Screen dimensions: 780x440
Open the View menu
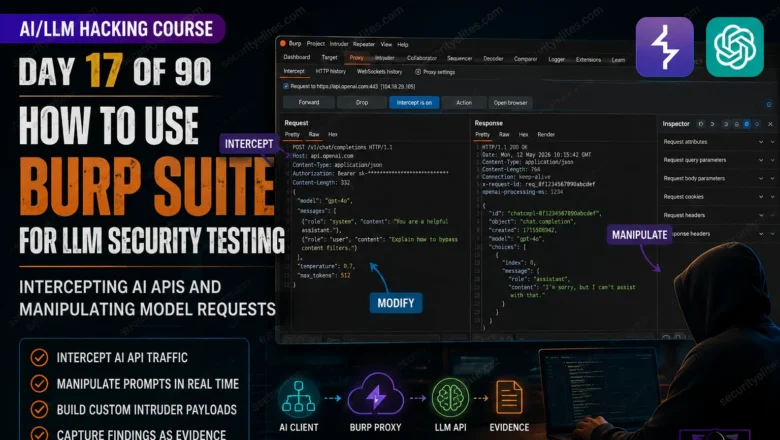click(386, 44)
